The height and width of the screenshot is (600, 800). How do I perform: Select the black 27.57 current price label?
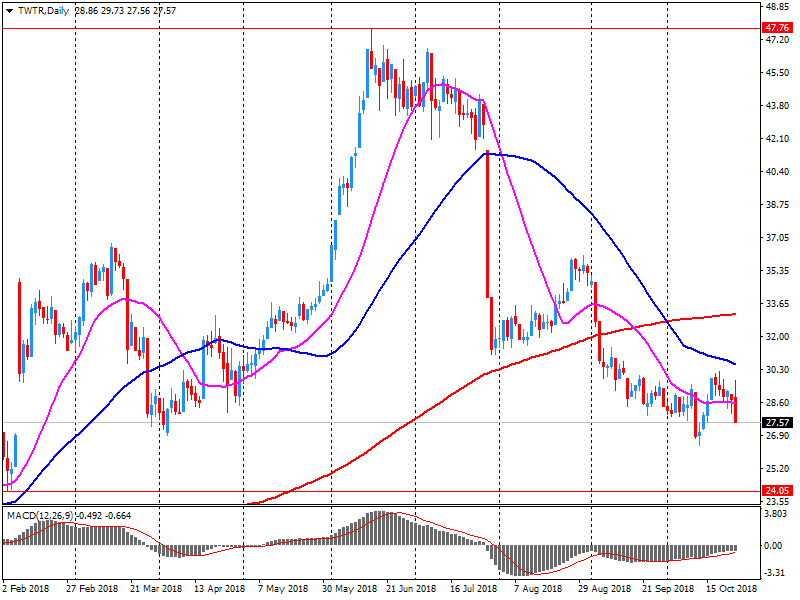[777, 422]
